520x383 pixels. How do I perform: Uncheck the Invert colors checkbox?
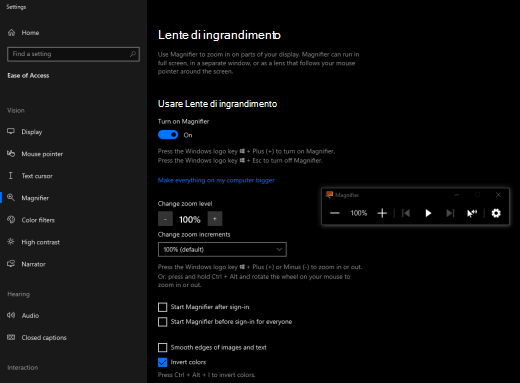coord(162,362)
